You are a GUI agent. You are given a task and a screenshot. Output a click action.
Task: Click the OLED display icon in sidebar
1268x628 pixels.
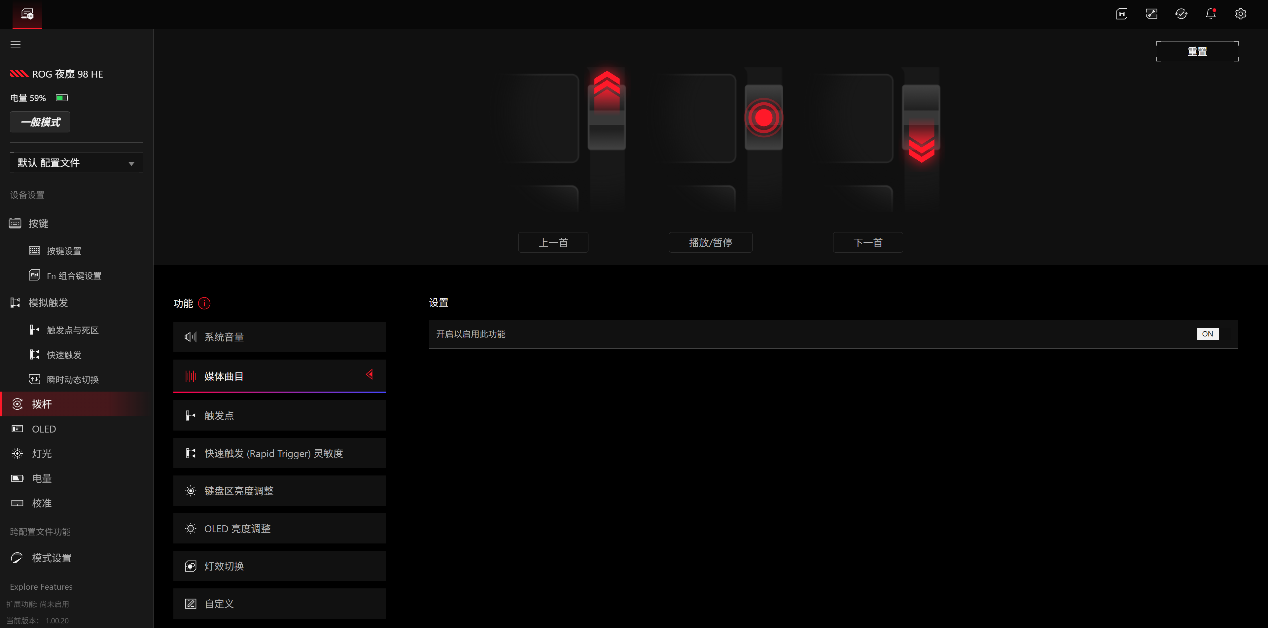point(17,429)
